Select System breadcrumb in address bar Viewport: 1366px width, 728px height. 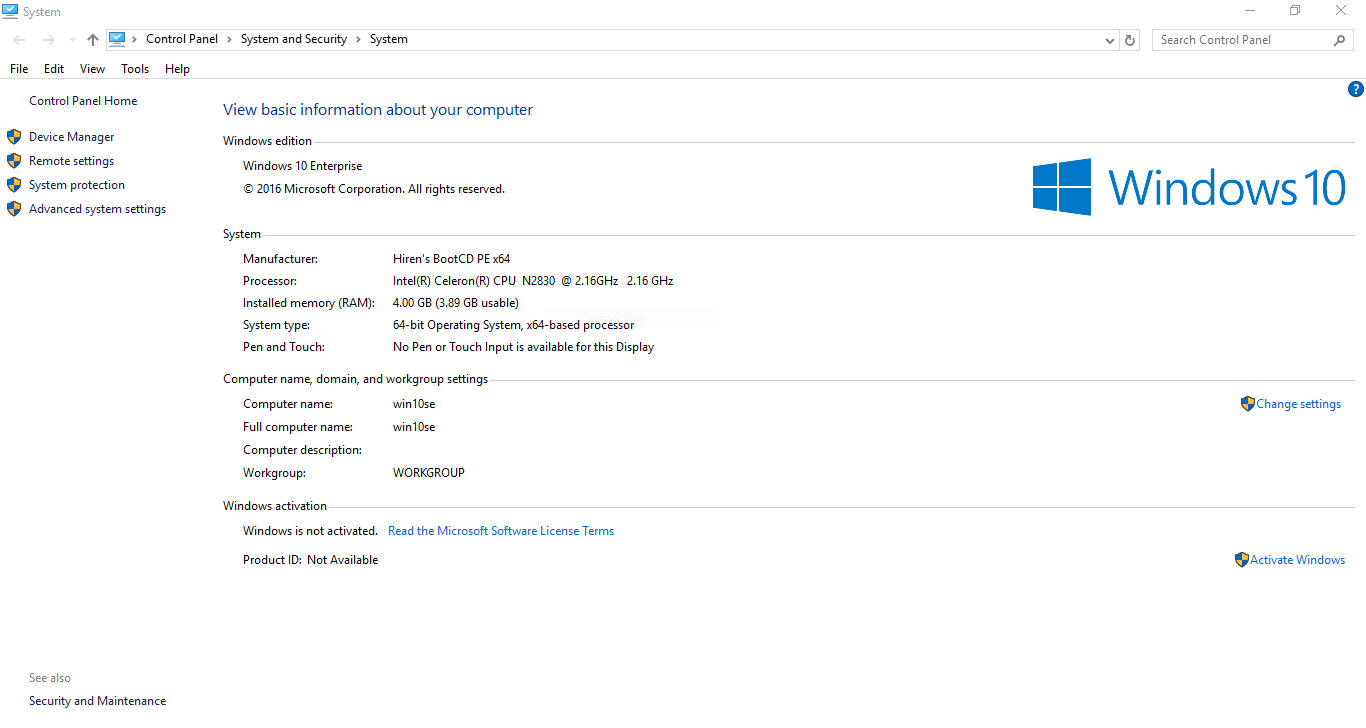click(389, 39)
